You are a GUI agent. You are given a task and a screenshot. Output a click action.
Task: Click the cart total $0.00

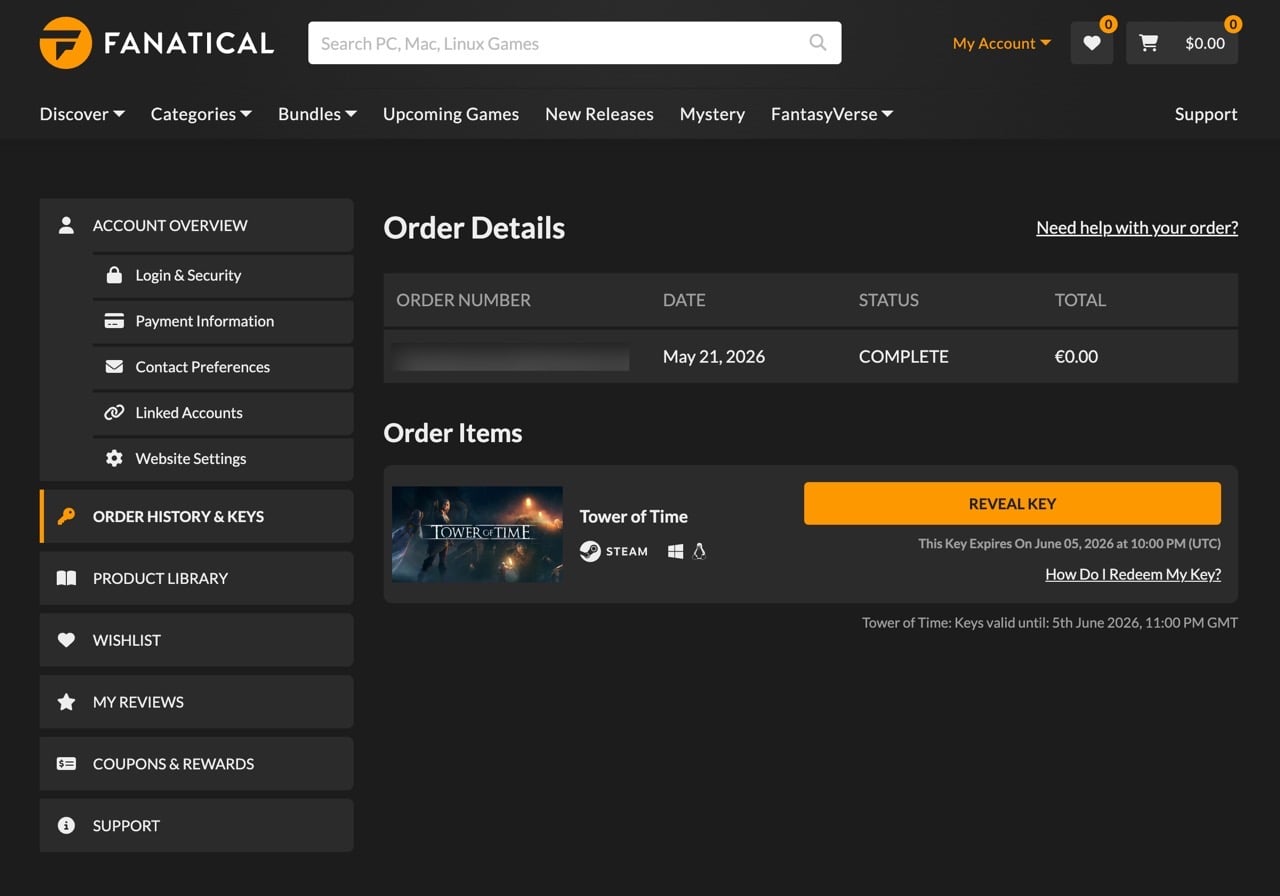tap(1205, 43)
